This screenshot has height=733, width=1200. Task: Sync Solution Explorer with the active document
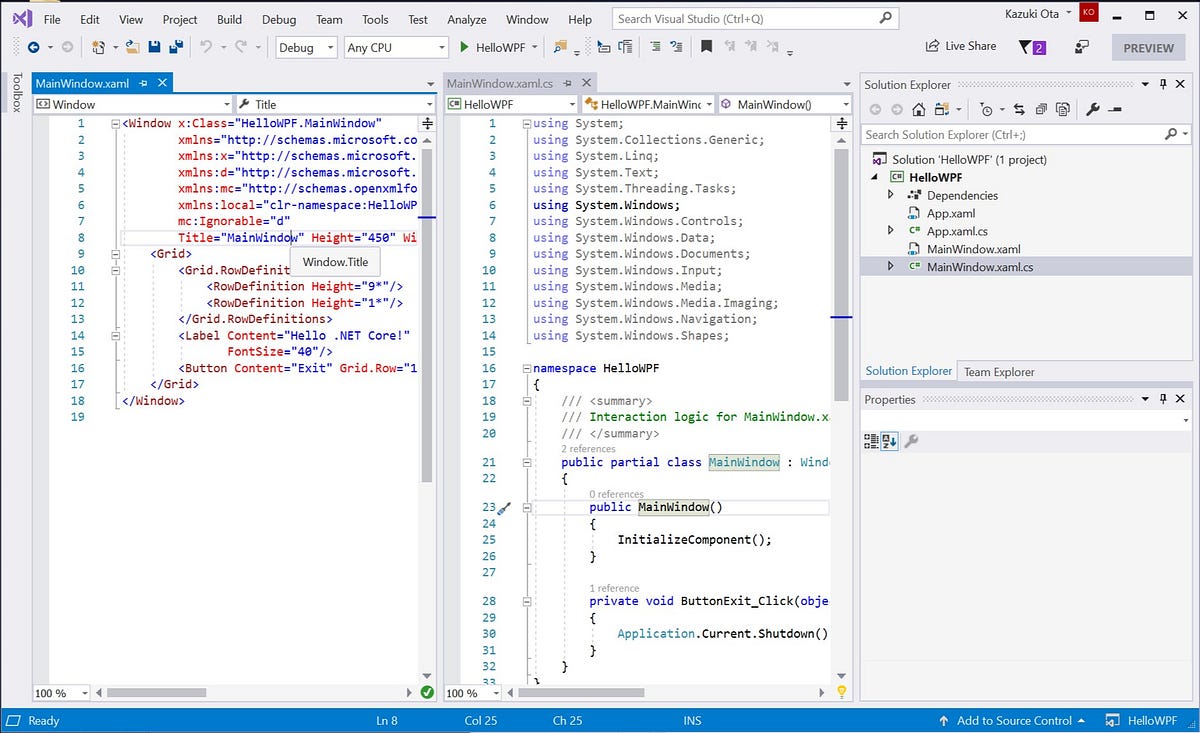click(1020, 110)
